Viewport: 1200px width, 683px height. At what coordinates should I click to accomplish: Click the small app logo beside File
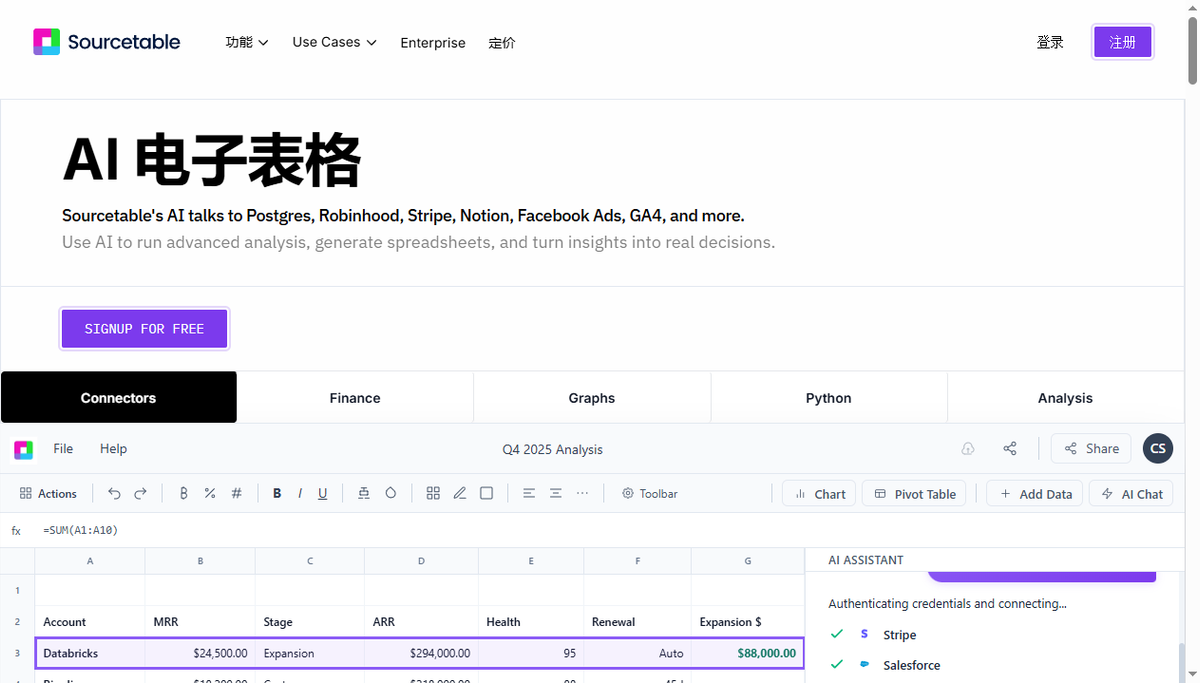(x=23, y=449)
